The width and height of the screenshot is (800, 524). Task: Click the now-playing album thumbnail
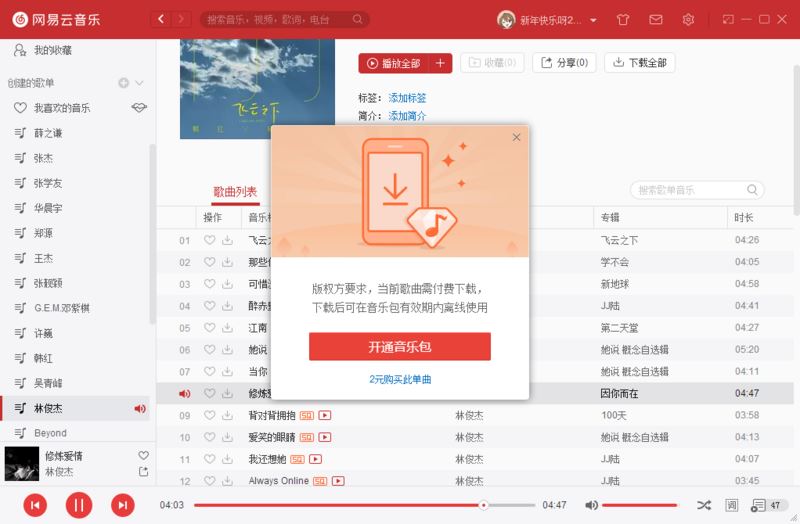(21, 464)
